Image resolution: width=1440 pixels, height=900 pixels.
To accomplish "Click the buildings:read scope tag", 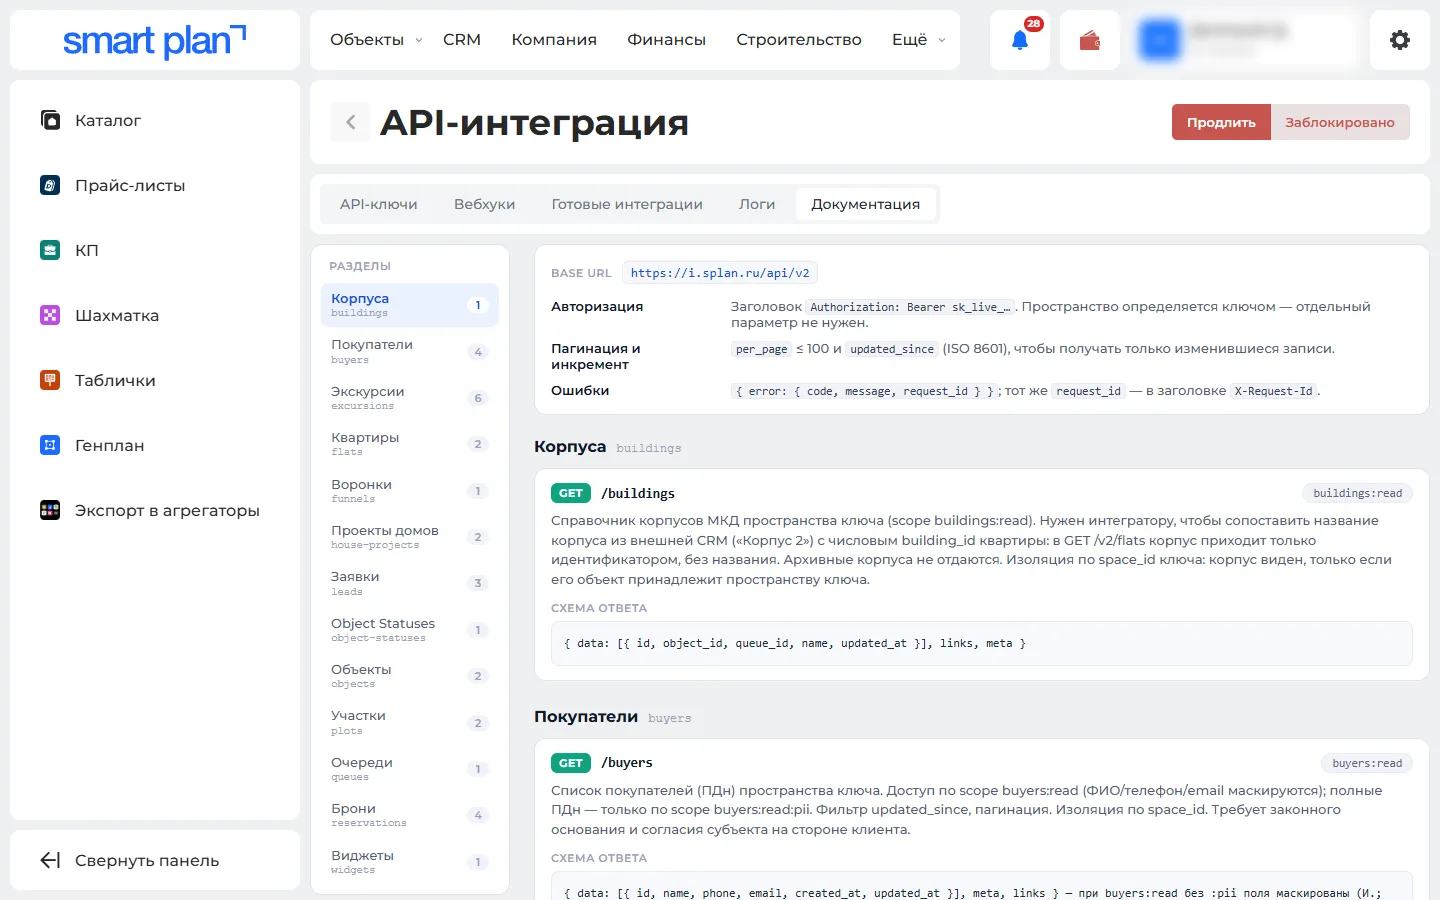I will coord(1357,493).
